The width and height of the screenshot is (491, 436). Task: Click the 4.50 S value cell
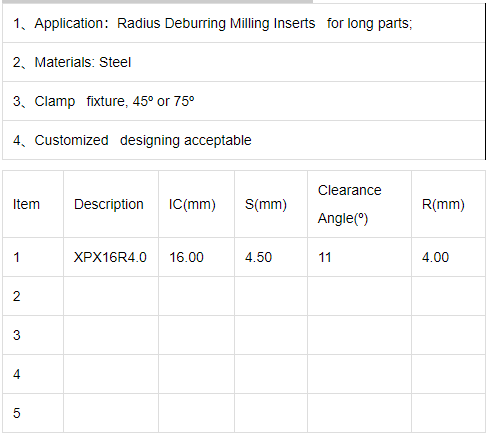[x=271, y=257]
